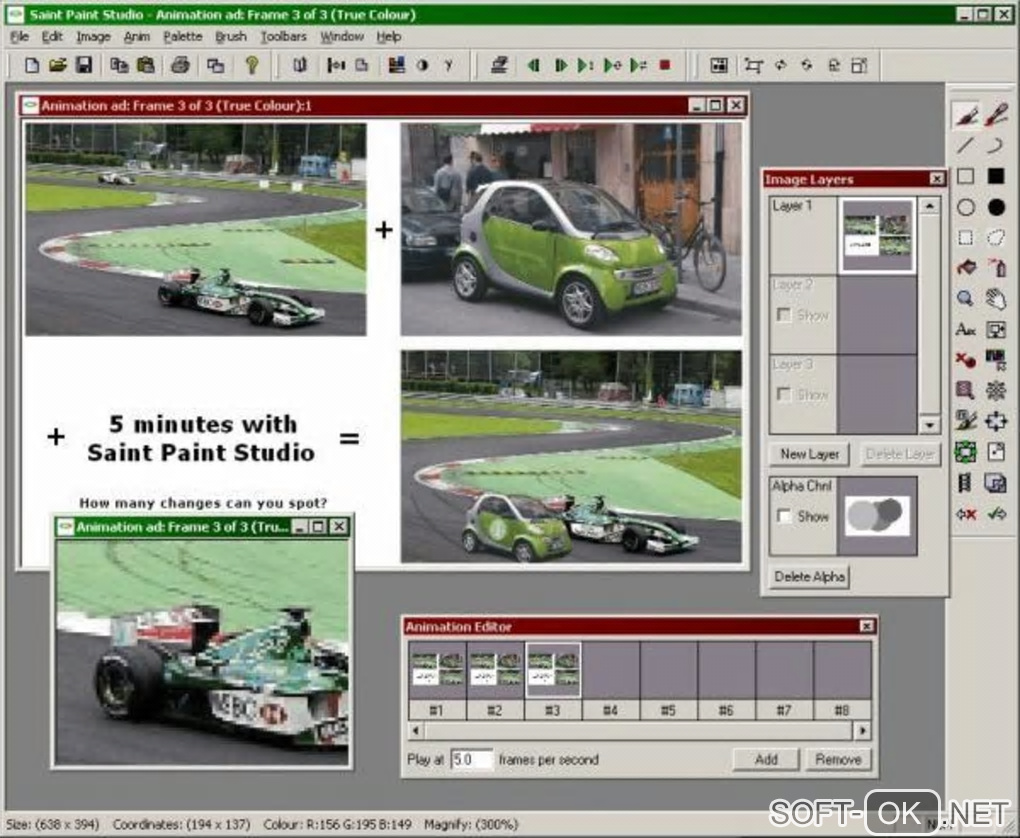Image resolution: width=1020 pixels, height=838 pixels.
Task: Click the frames per second input field
Action: 472,759
